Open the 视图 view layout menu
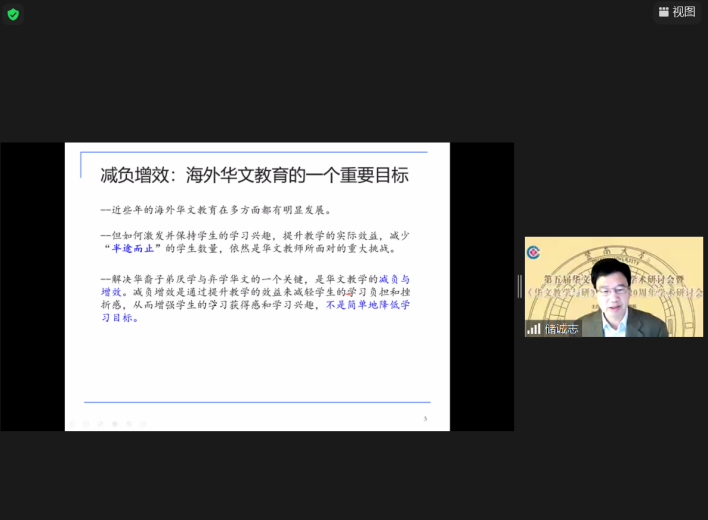Screen dimensions: 708x520 [675, 12]
